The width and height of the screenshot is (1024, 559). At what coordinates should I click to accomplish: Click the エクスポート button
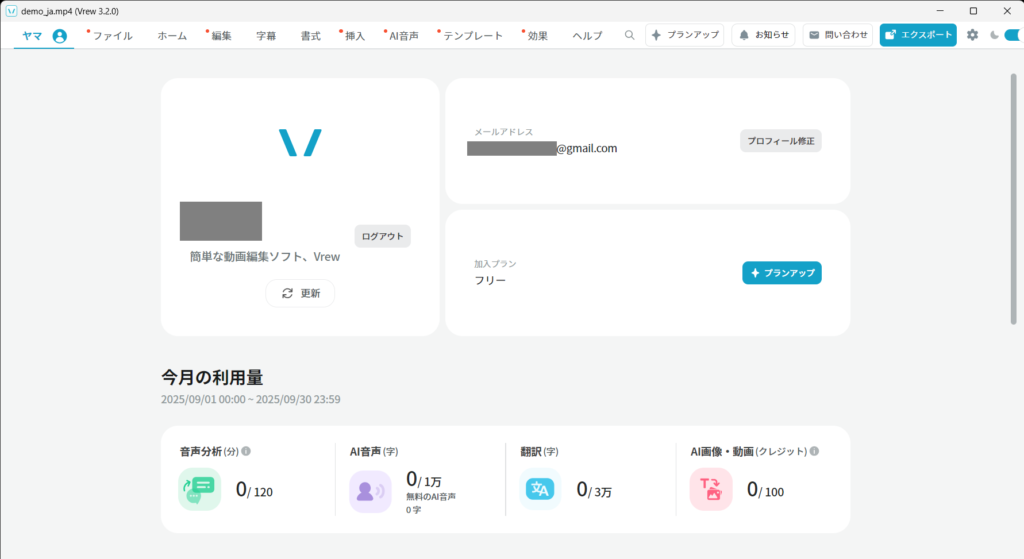[x=917, y=35]
